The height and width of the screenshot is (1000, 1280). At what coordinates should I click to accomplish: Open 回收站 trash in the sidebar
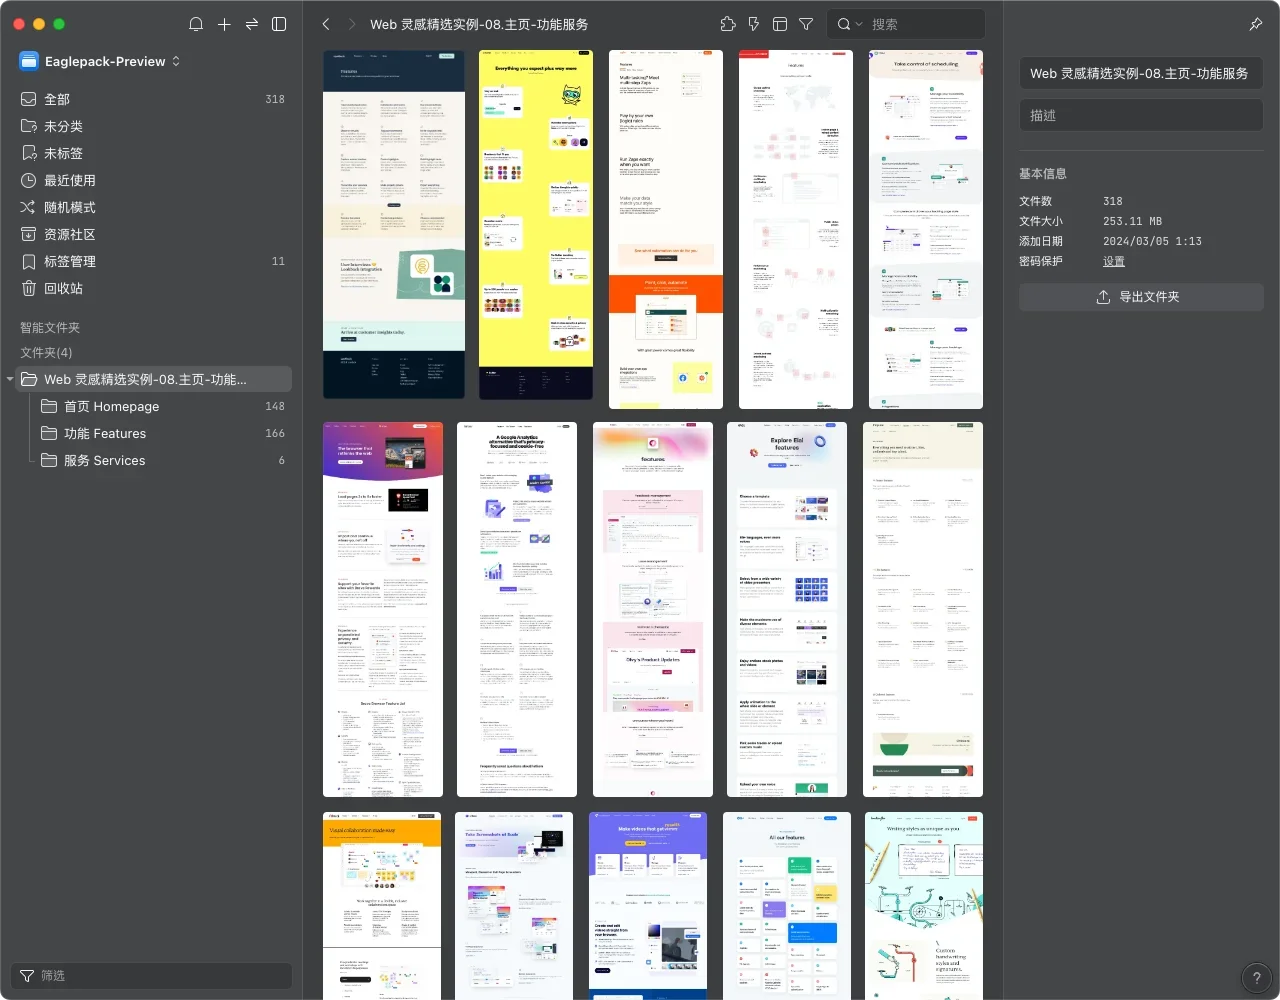click(x=63, y=288)
